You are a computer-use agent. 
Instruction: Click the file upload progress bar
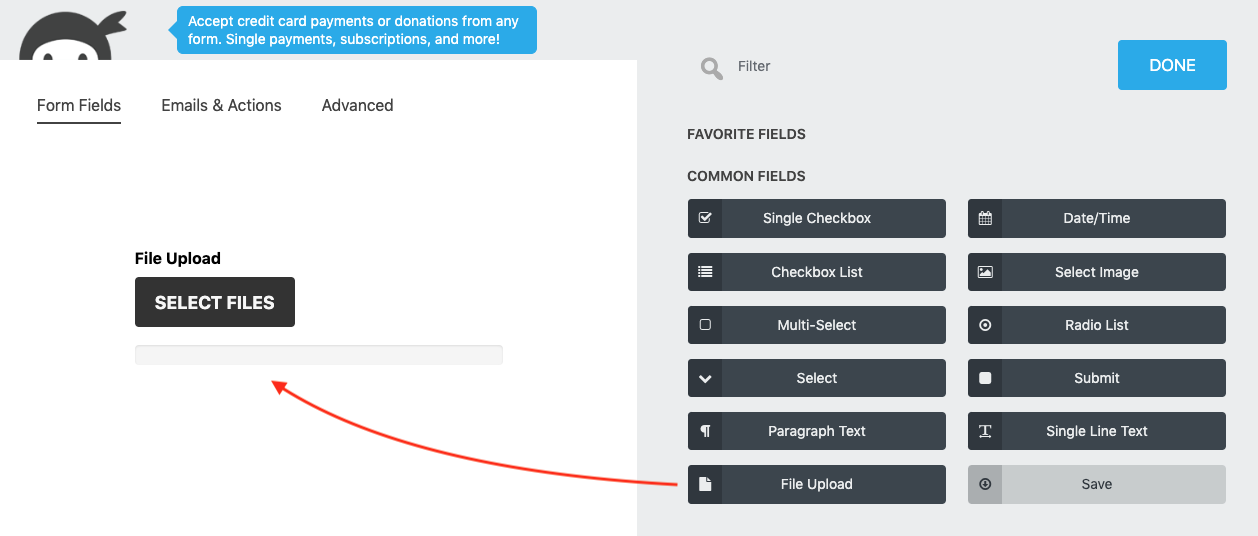[319, 355]
